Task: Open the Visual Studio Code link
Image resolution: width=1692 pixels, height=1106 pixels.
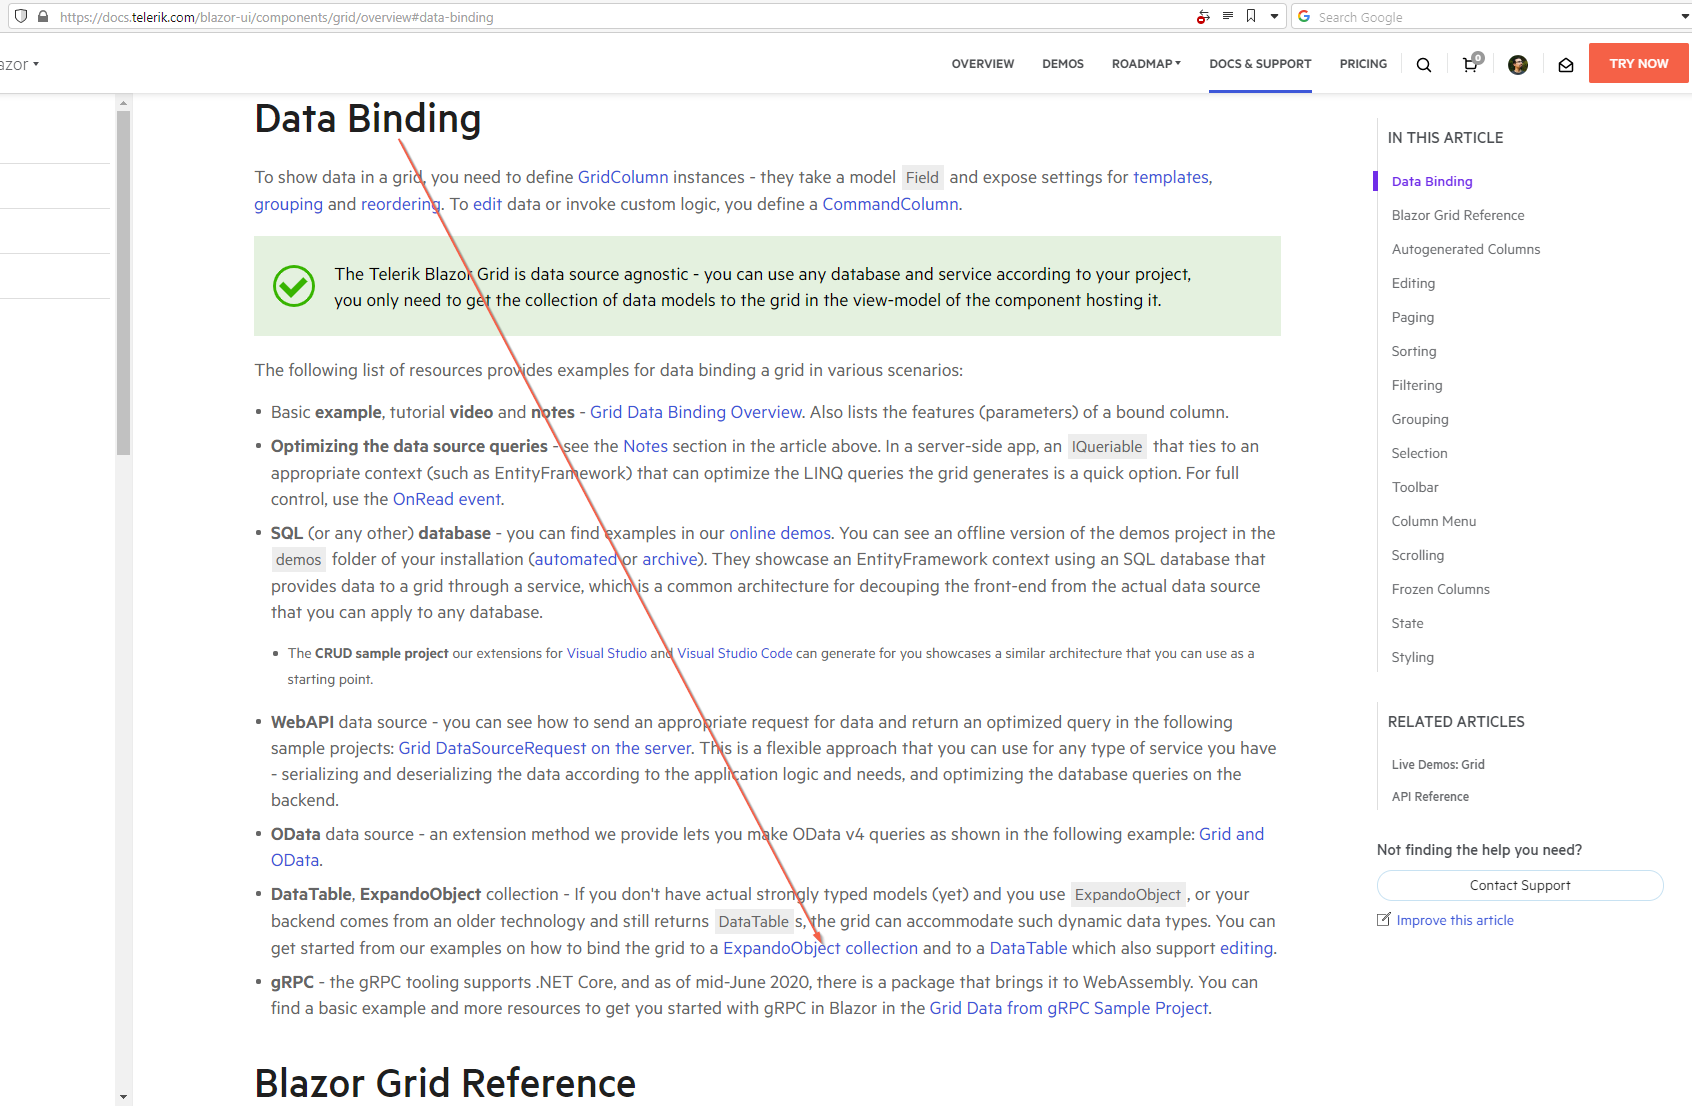Action: 735,653
